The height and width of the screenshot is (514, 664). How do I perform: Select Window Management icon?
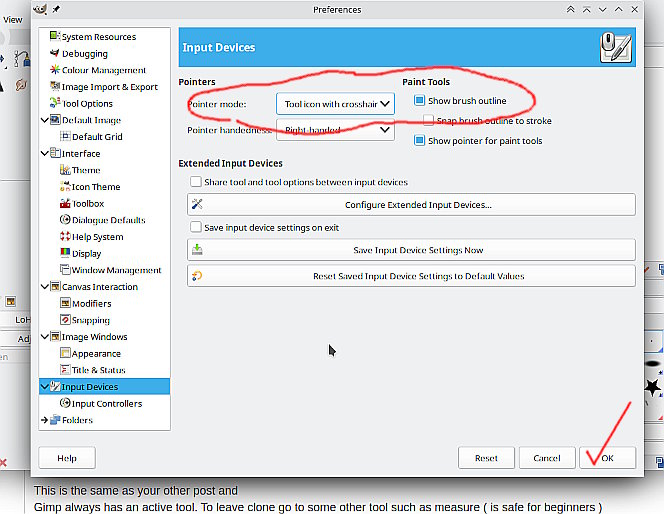click(65, 270)
